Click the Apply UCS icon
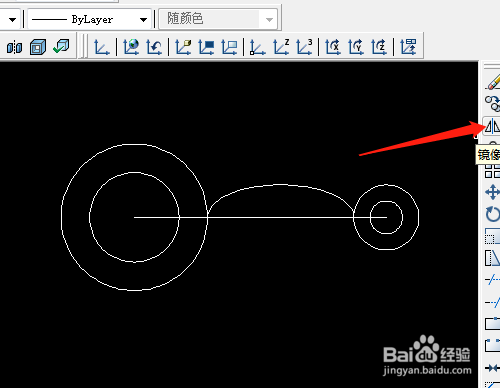This screenshot has height=388, width=500. (408, 47)
